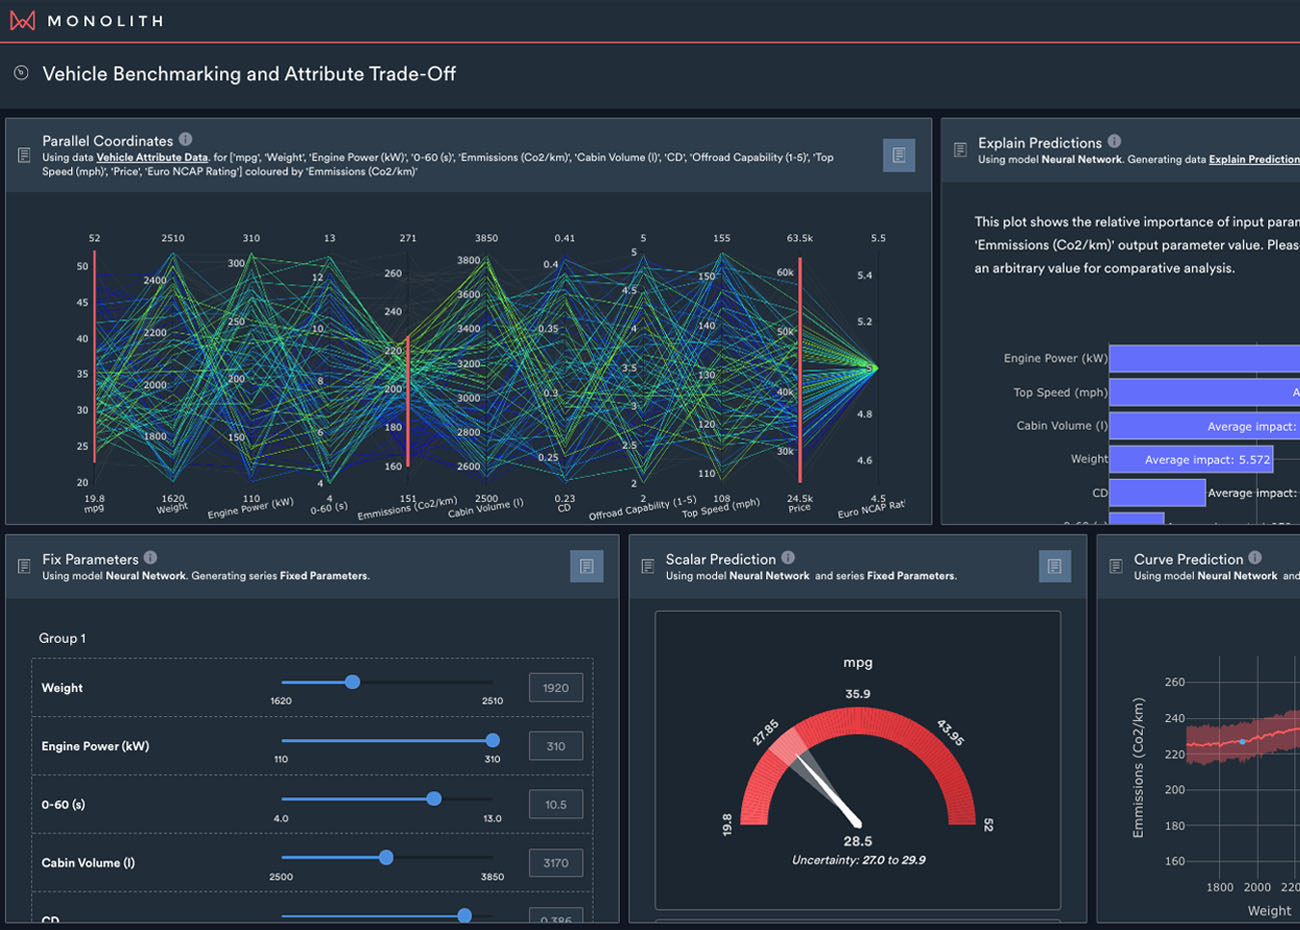Click the Emissions (Co2/km) axis range bar
The height and width of the screenshot is (930, 1300).
pyautogui.click(x=408, y=401)
